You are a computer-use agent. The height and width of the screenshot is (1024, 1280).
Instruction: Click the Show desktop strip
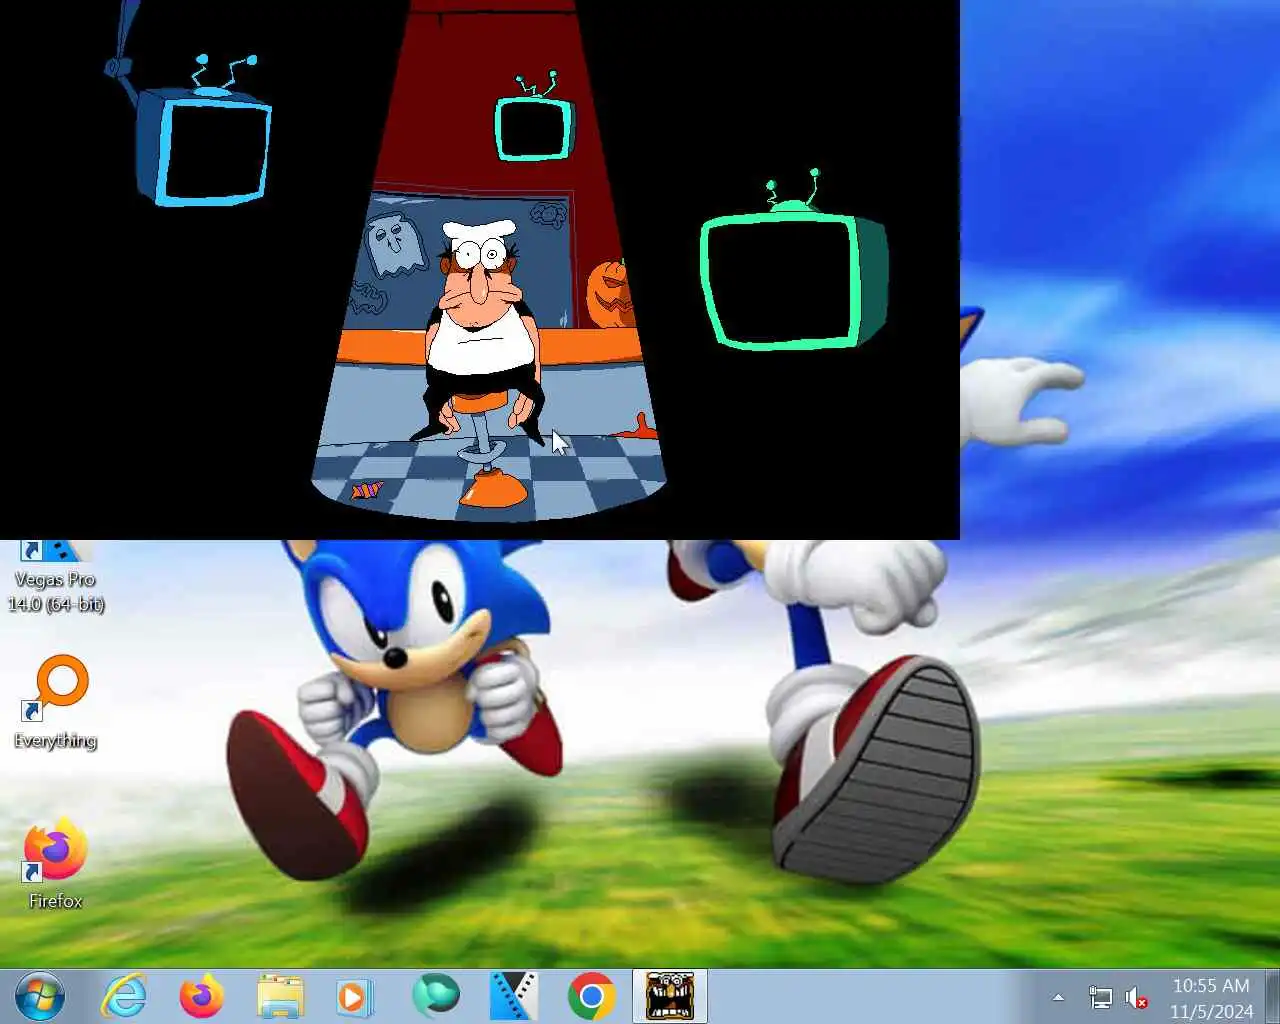[x=1272, y=996]
